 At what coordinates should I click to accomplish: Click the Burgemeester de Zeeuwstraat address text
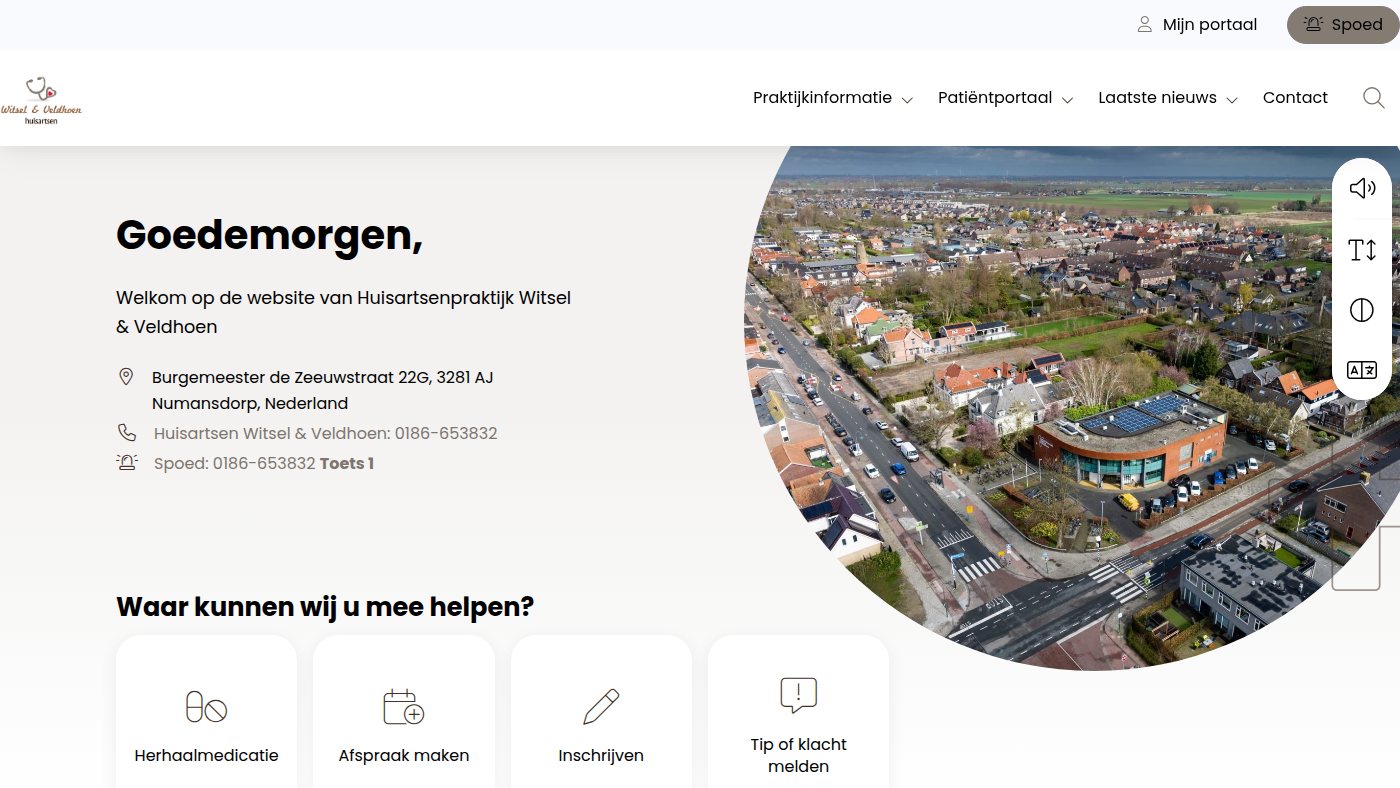tap(322, 391)
